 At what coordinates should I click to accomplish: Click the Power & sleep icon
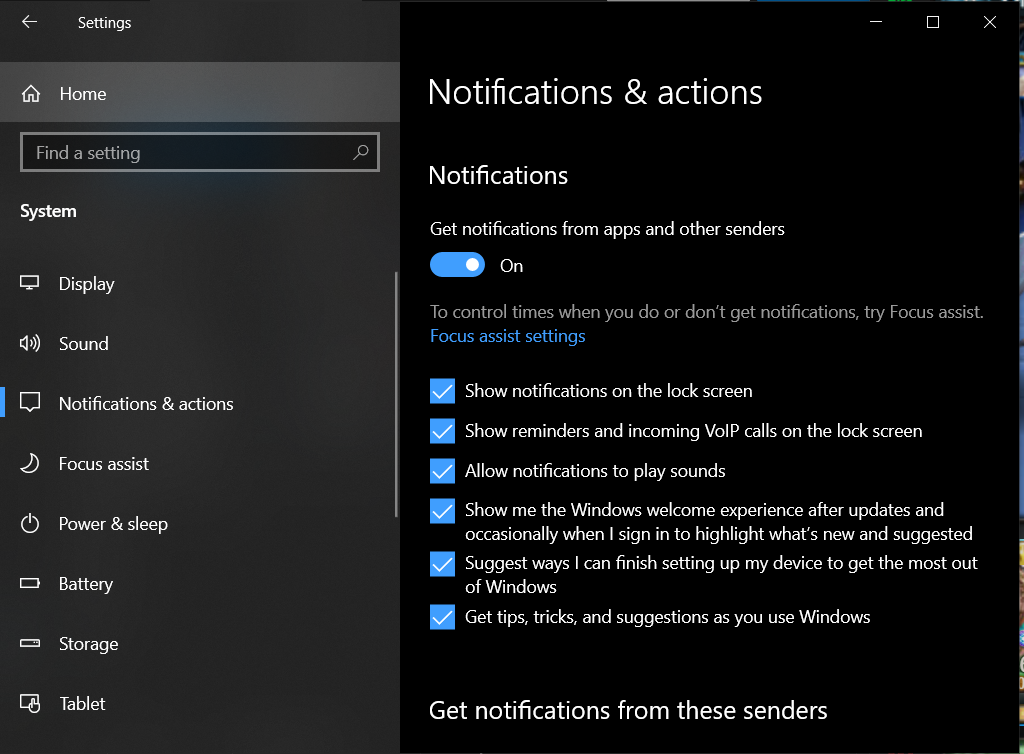pyautogui.click(x=30, y=524)
